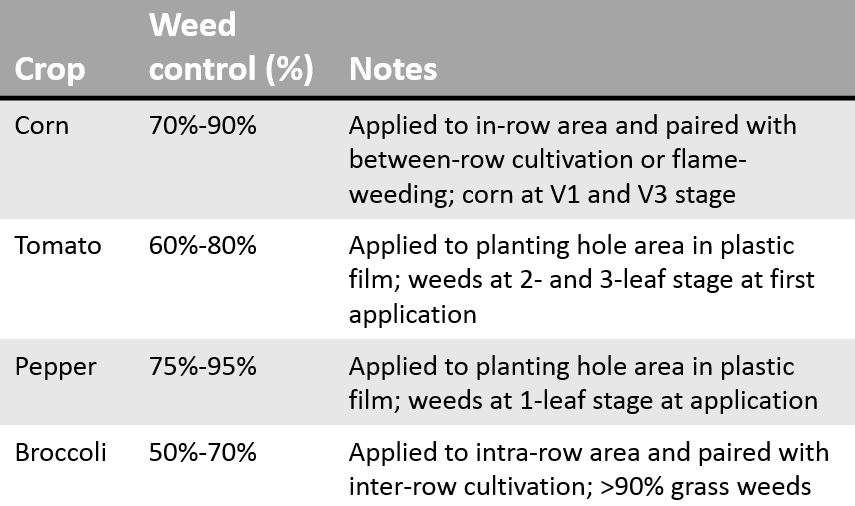The image size is (855, 506).
Task: Click the 70%-90% weed control value
Action: coord(203,126)
